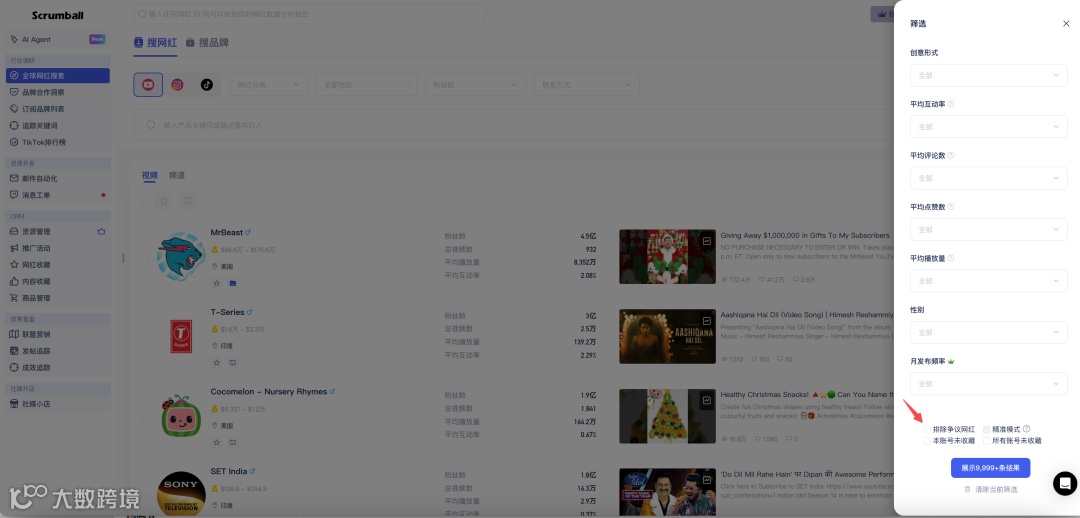Click the 展示9,999+条结果 button
Image resolution: width=1080 pixels, height=518 pixels.
[x=990, y=468]
